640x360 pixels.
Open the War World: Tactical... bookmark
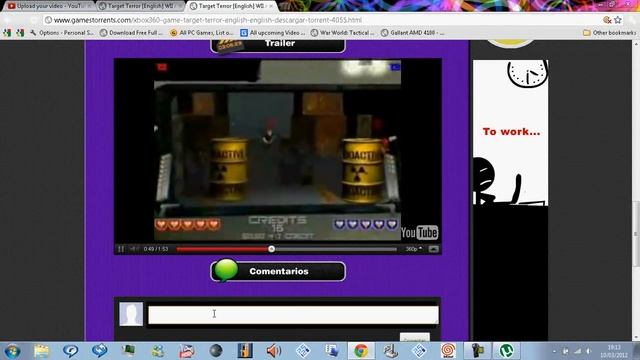click(x=342, y=33)
